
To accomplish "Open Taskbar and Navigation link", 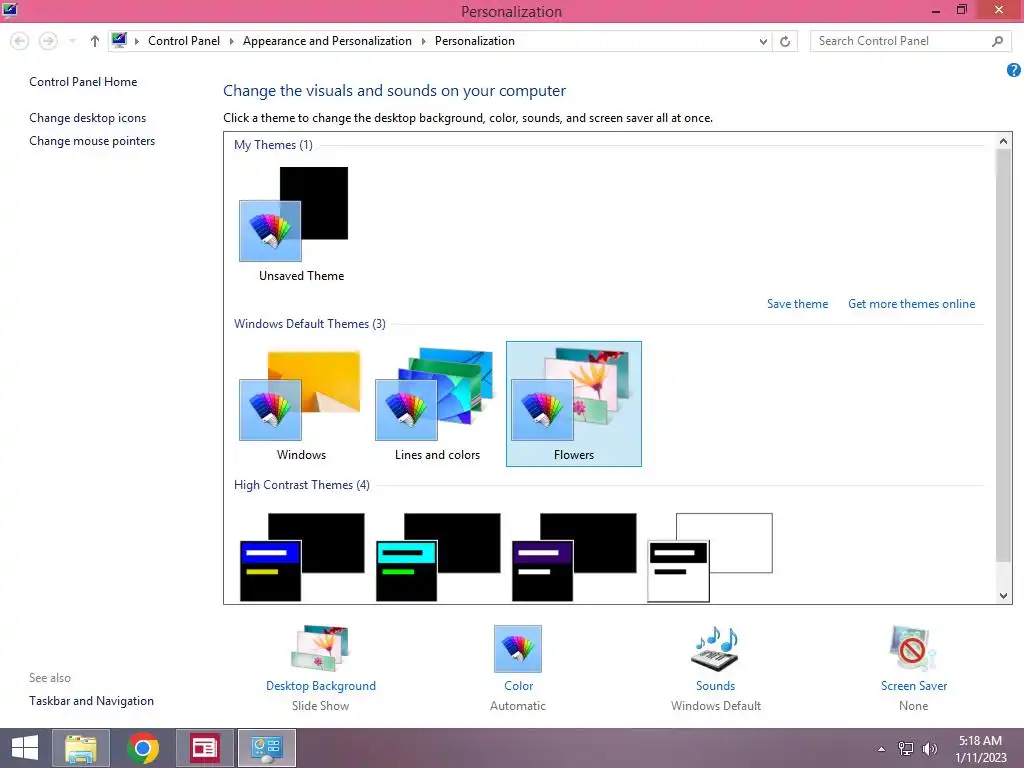I will [91, 701].
